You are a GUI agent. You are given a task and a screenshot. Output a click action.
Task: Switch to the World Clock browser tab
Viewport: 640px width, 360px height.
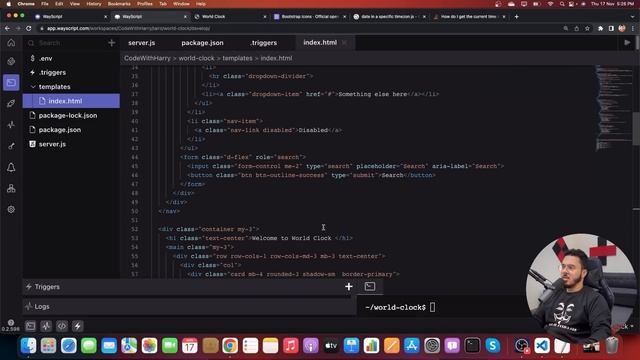(213, 17)
